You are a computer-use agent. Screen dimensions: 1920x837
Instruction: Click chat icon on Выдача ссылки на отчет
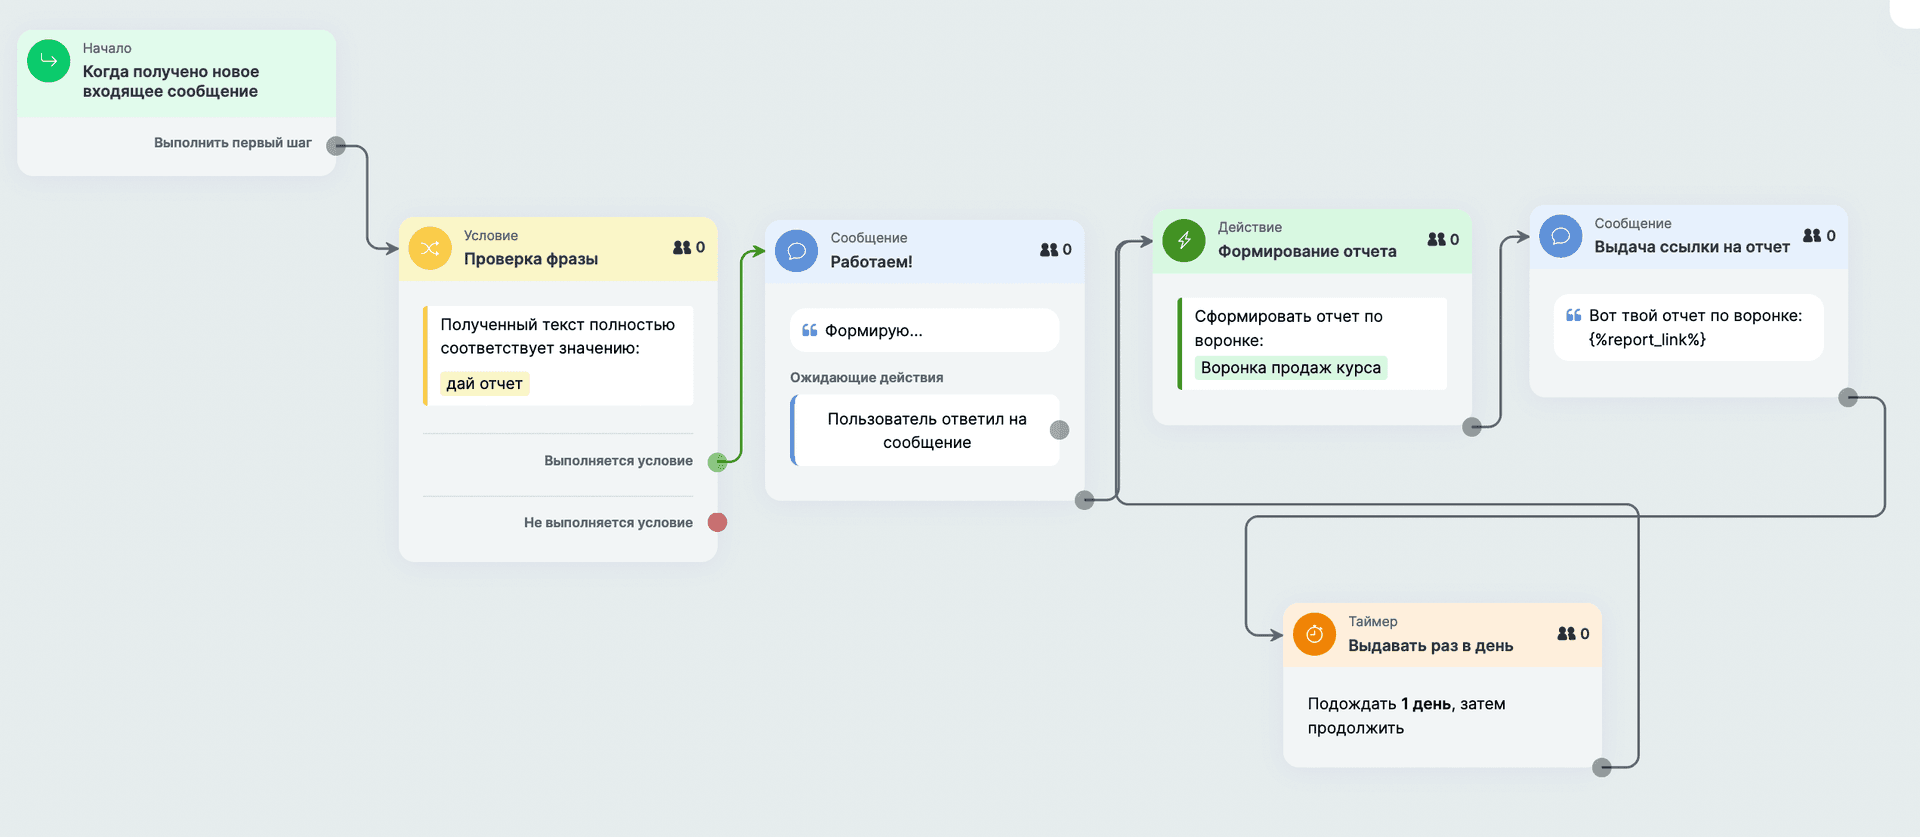pyautogui.click(x=1560, y=236)
